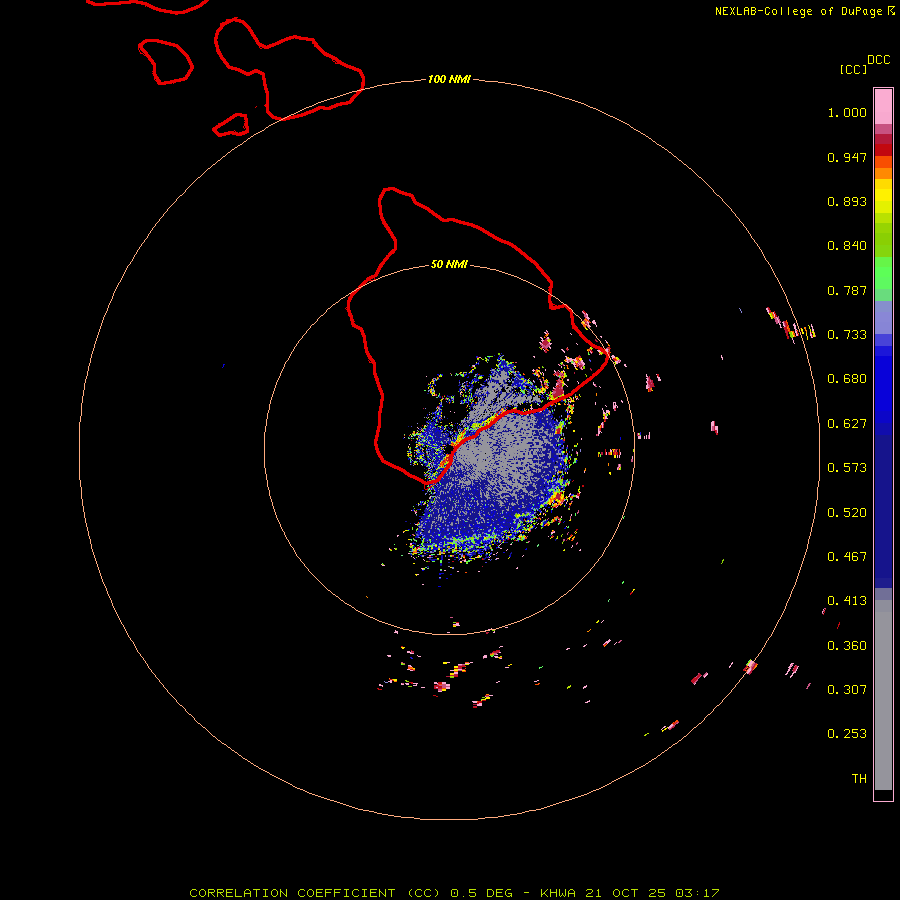Select the 0.733 legend value
Viewport: 900px width, 900px height.
847,335
